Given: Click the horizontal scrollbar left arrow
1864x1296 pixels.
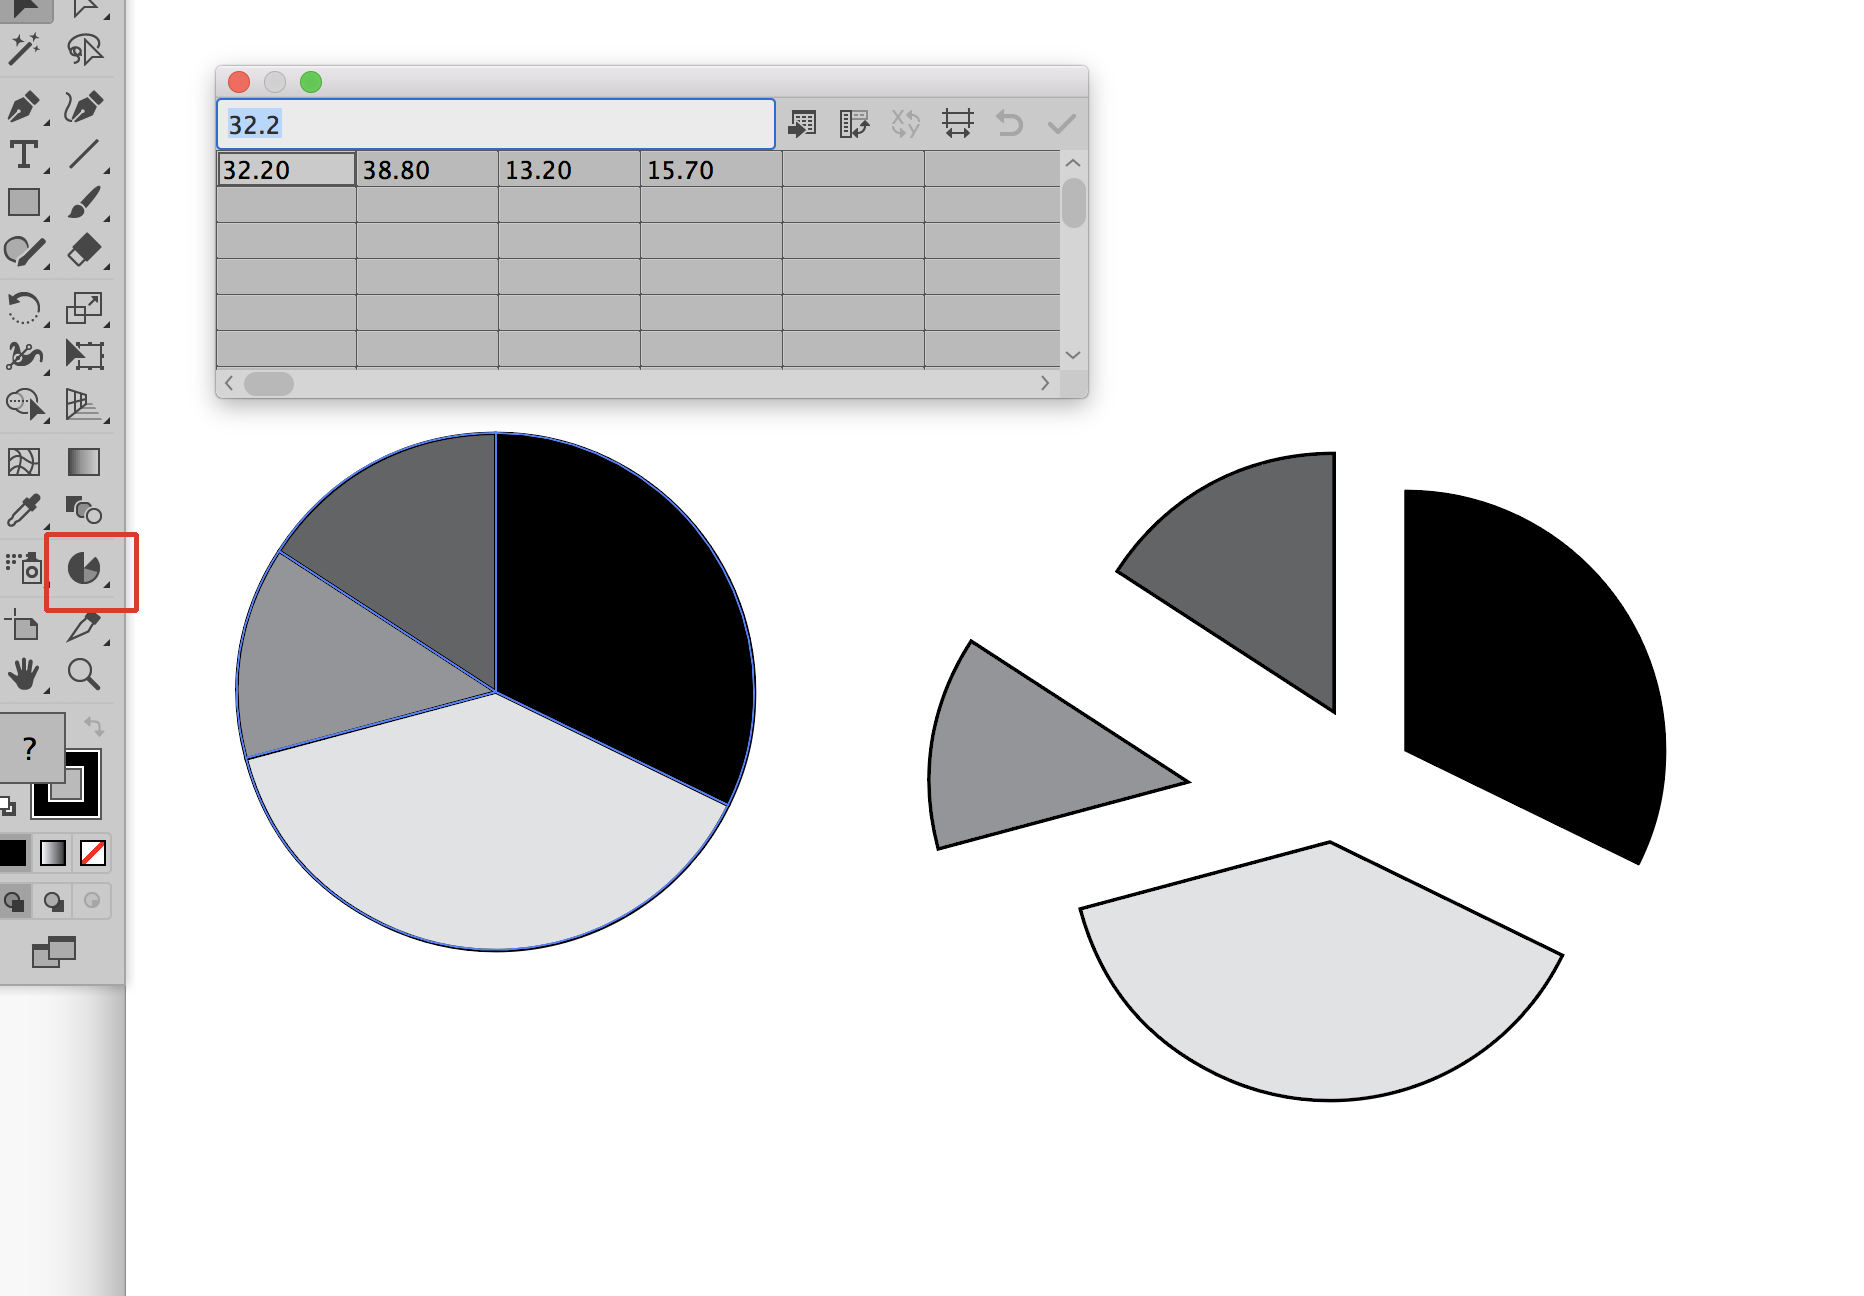Looking at the screenshot, I should click(229, 383).
